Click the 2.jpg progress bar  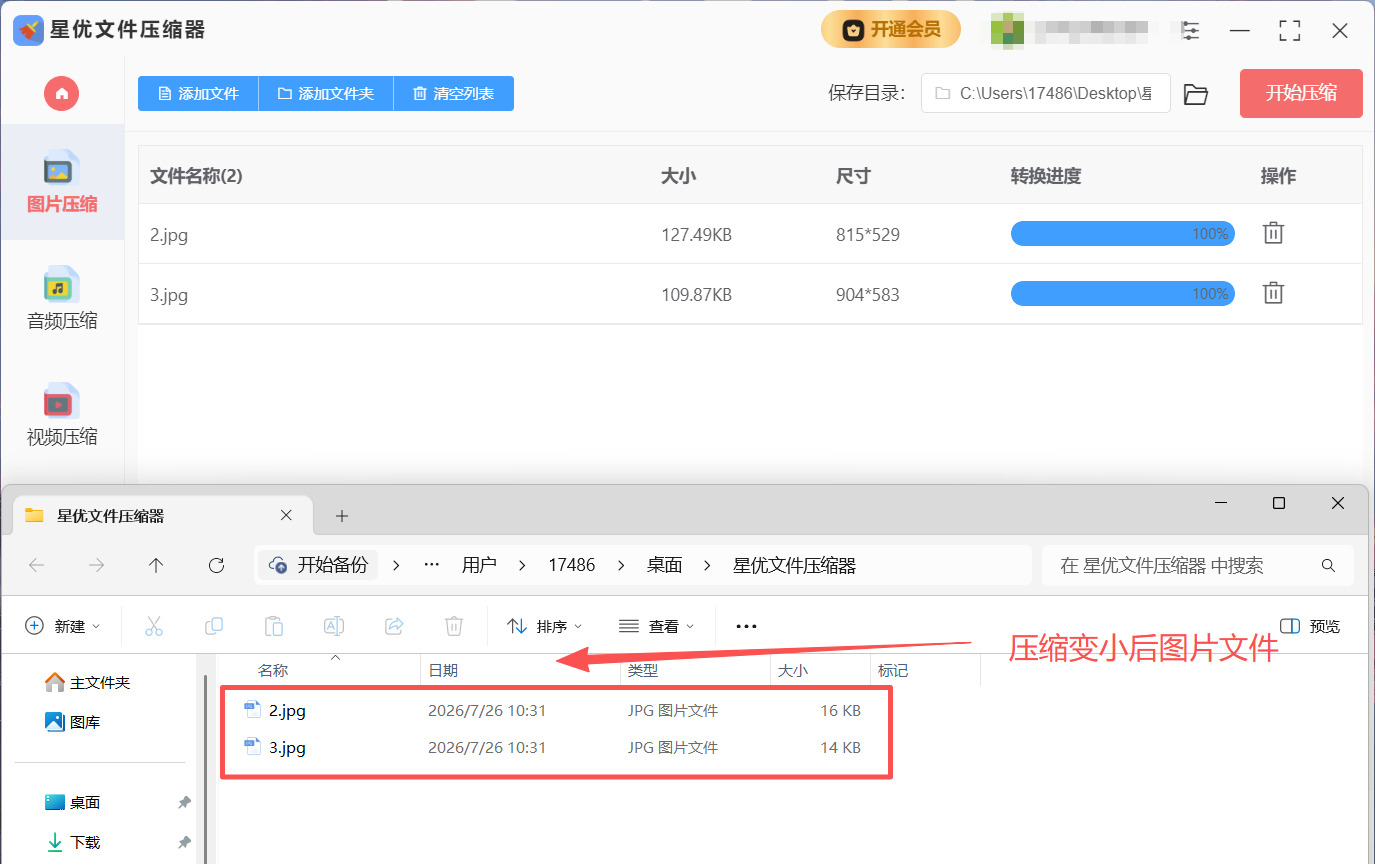[x=1122, y=234]
